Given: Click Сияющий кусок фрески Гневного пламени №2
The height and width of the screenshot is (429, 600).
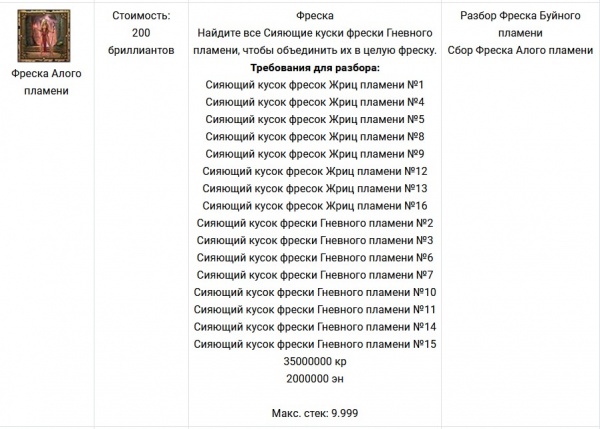Looking at the screenshot, I should (315, 223).
